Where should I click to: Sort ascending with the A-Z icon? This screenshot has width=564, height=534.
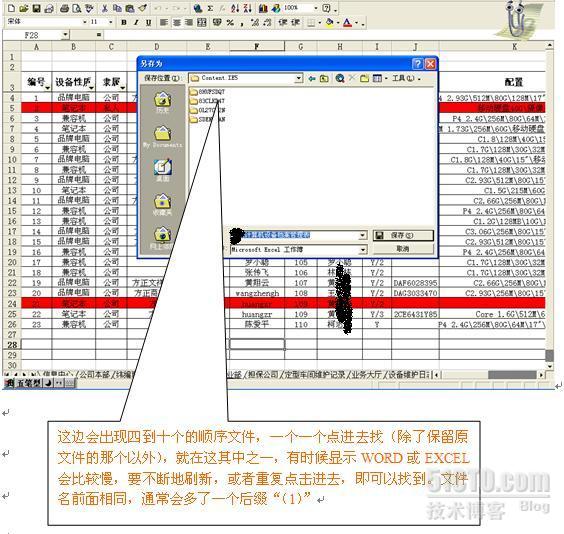click(x=235, y=8)
